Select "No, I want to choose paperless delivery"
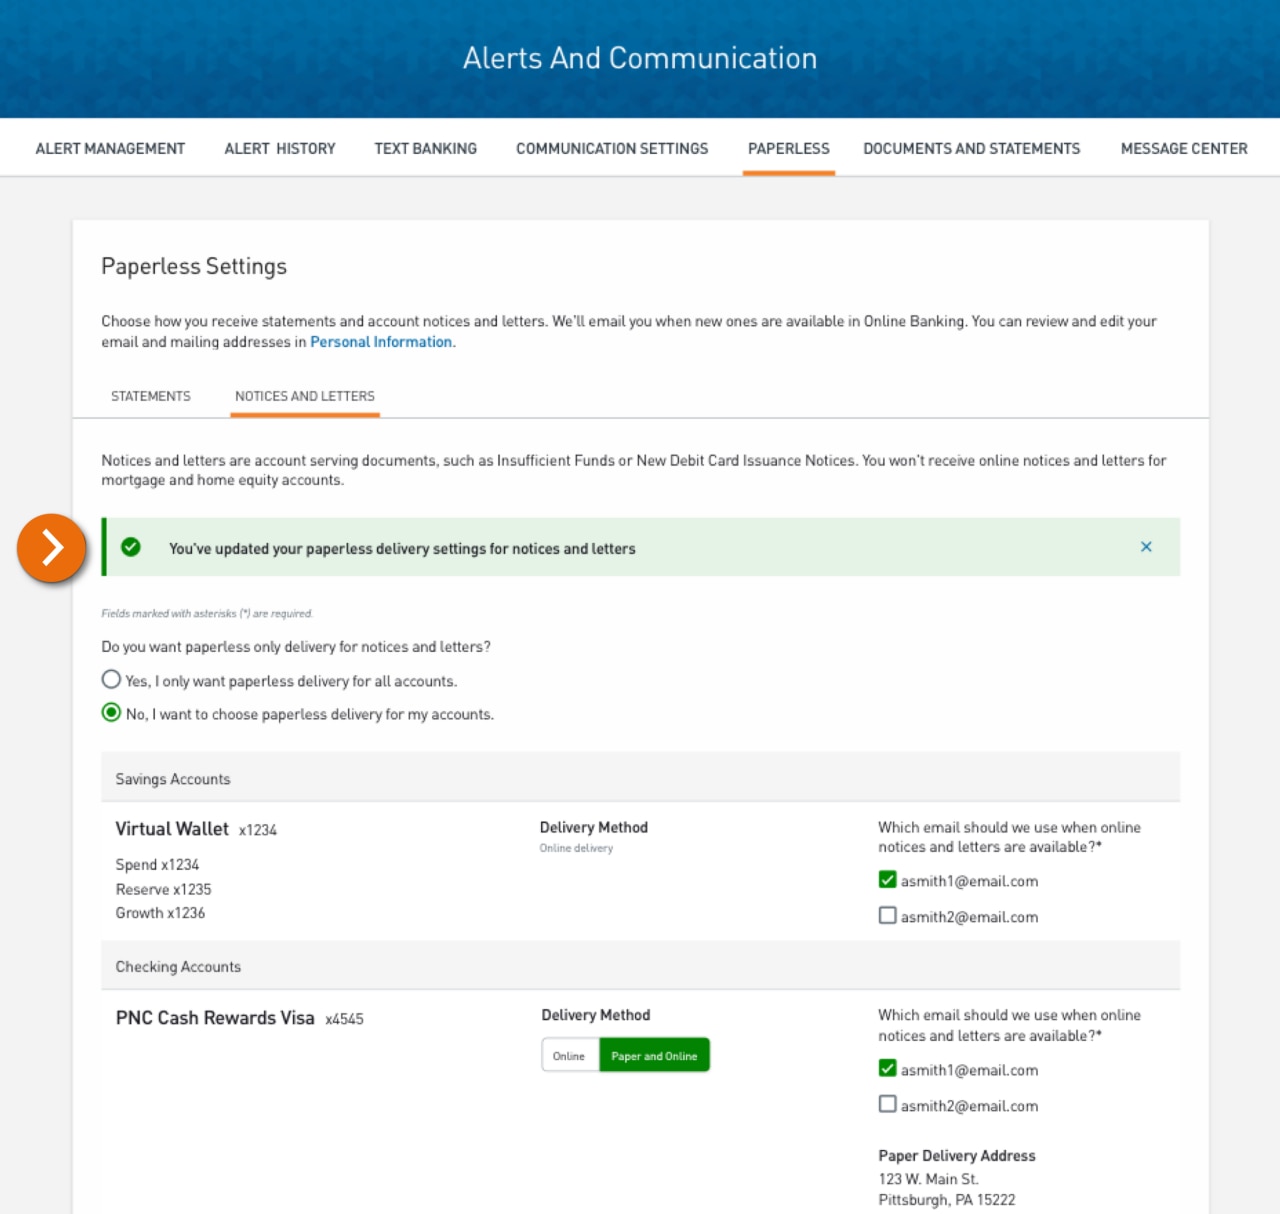The image size is (1280, 1214). click(111, 713)
